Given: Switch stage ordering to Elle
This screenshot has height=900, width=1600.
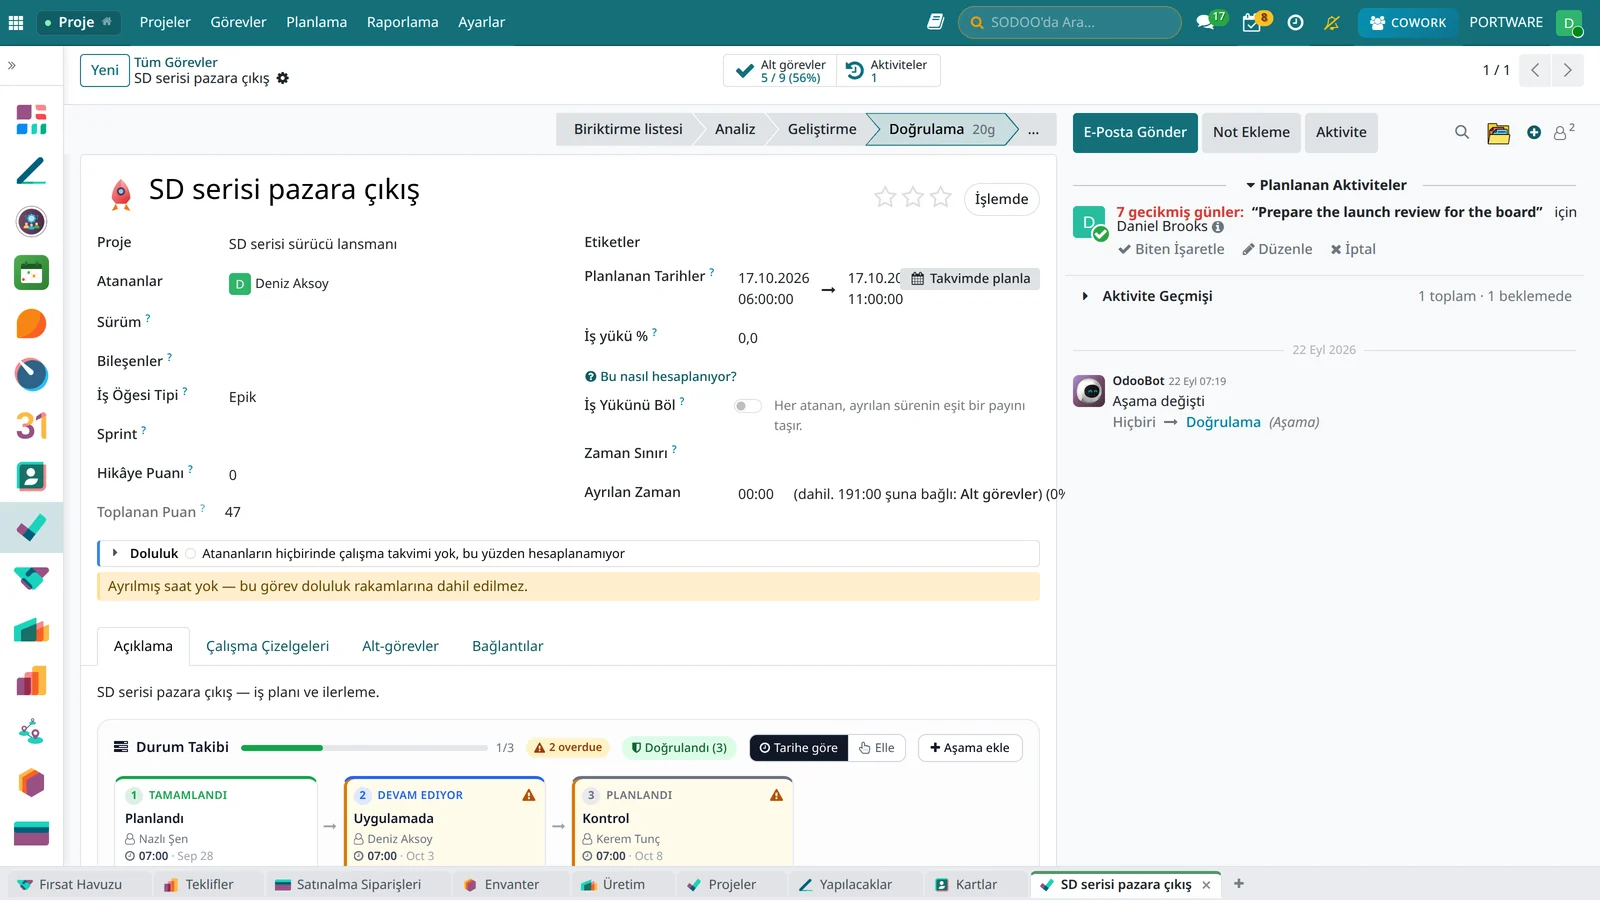Looking at the screenshot, I should pyautogui.click(x=877, y=748).
